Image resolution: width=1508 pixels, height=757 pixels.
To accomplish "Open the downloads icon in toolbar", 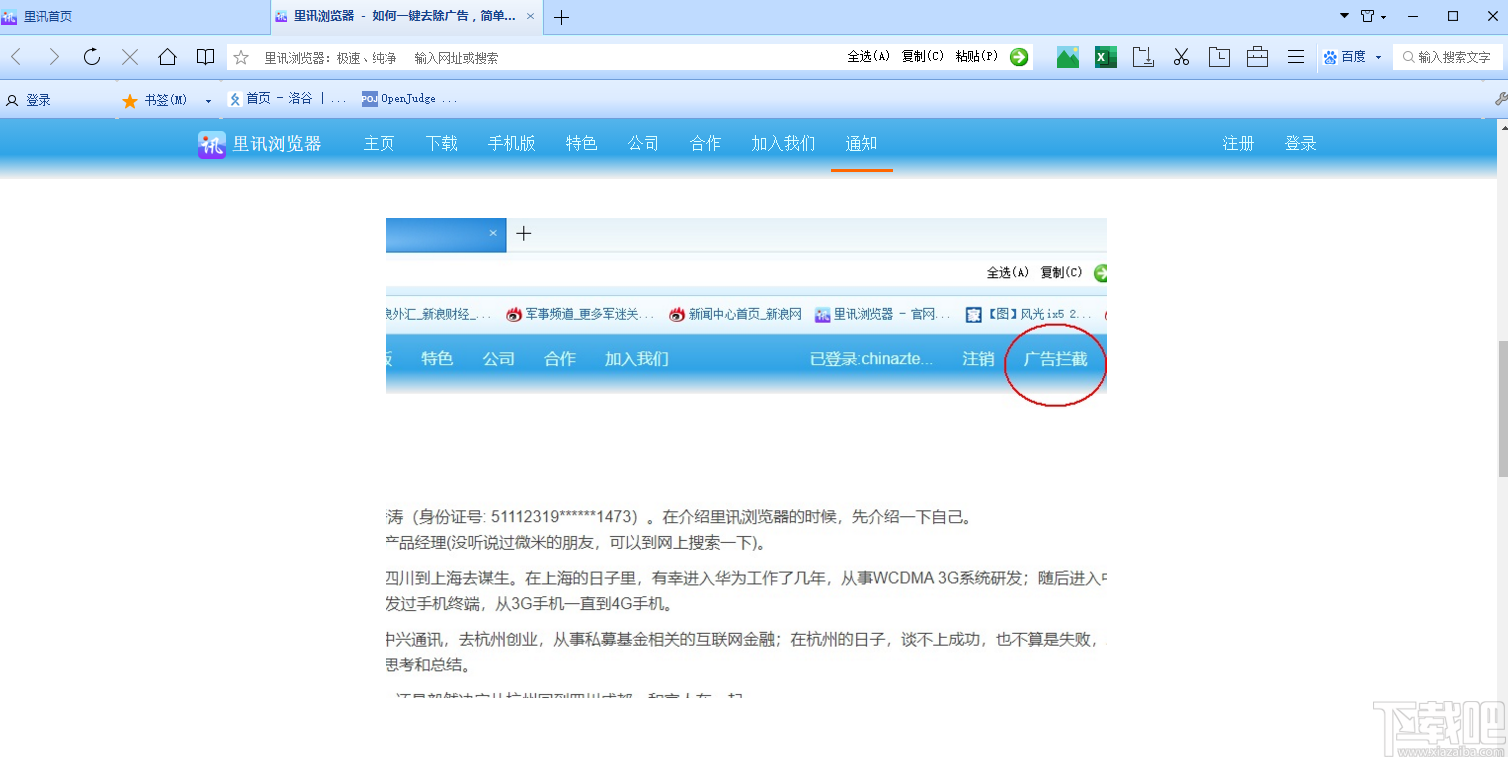I will pos(1143,57).
